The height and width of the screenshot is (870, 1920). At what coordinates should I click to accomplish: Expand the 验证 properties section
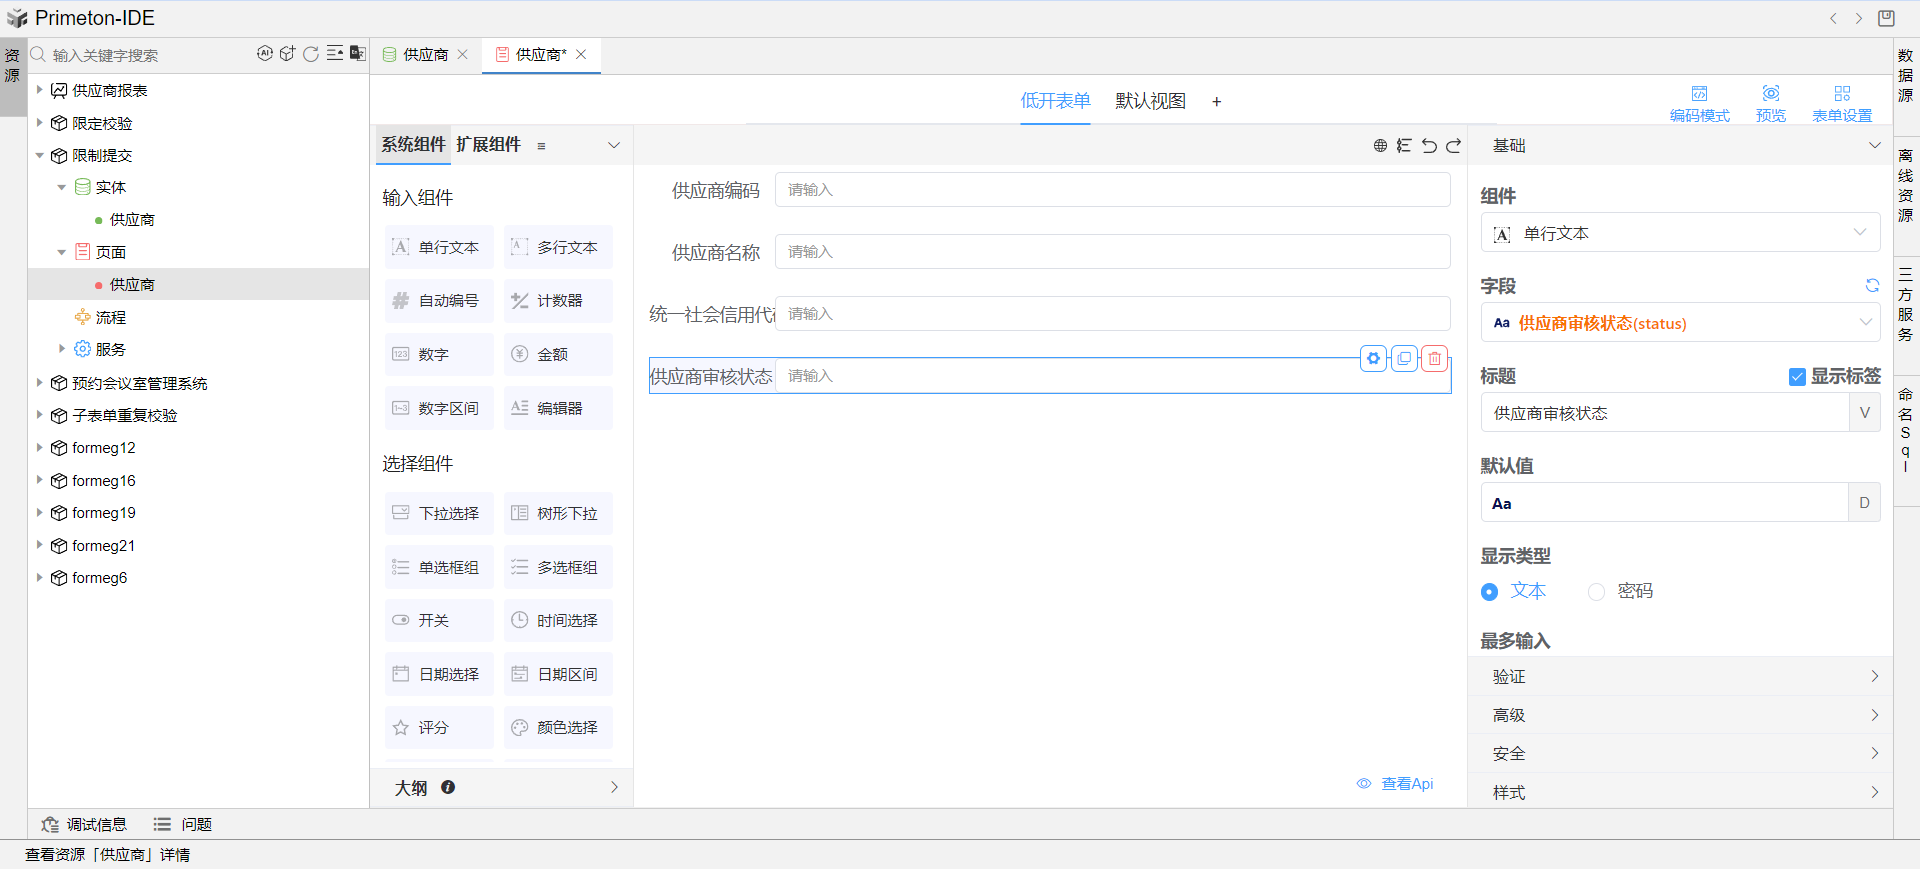click(1680, 677)
